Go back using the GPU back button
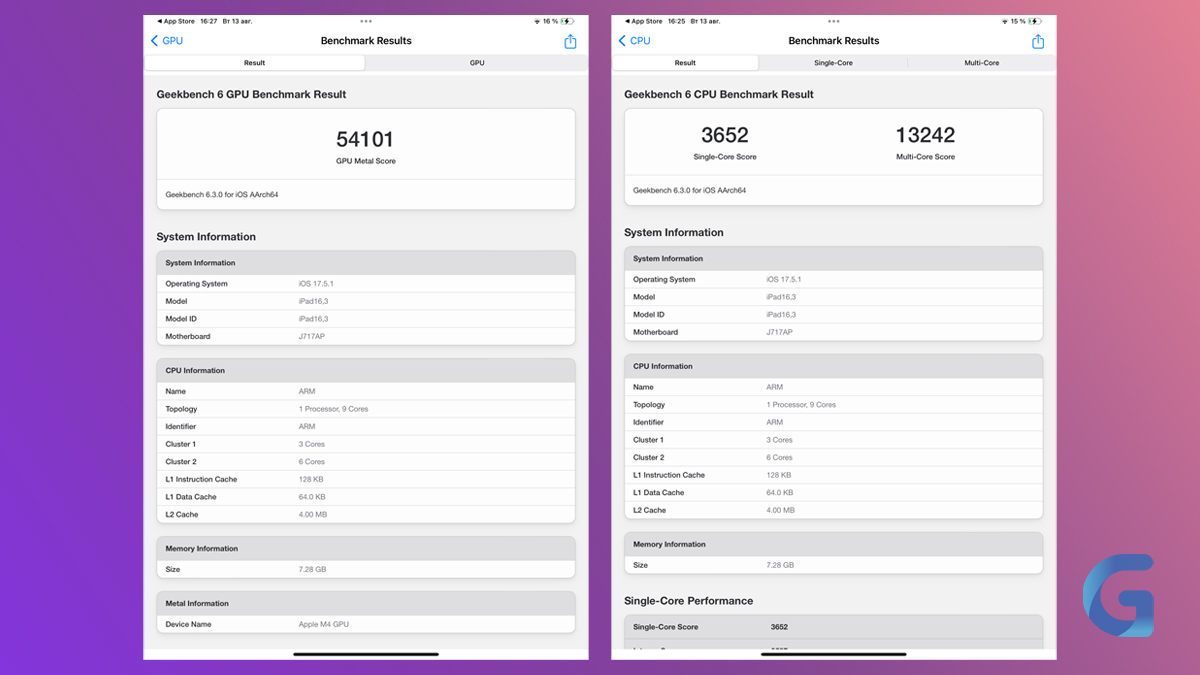Viewport: 1200px width, 675px height. click(166, 41)
